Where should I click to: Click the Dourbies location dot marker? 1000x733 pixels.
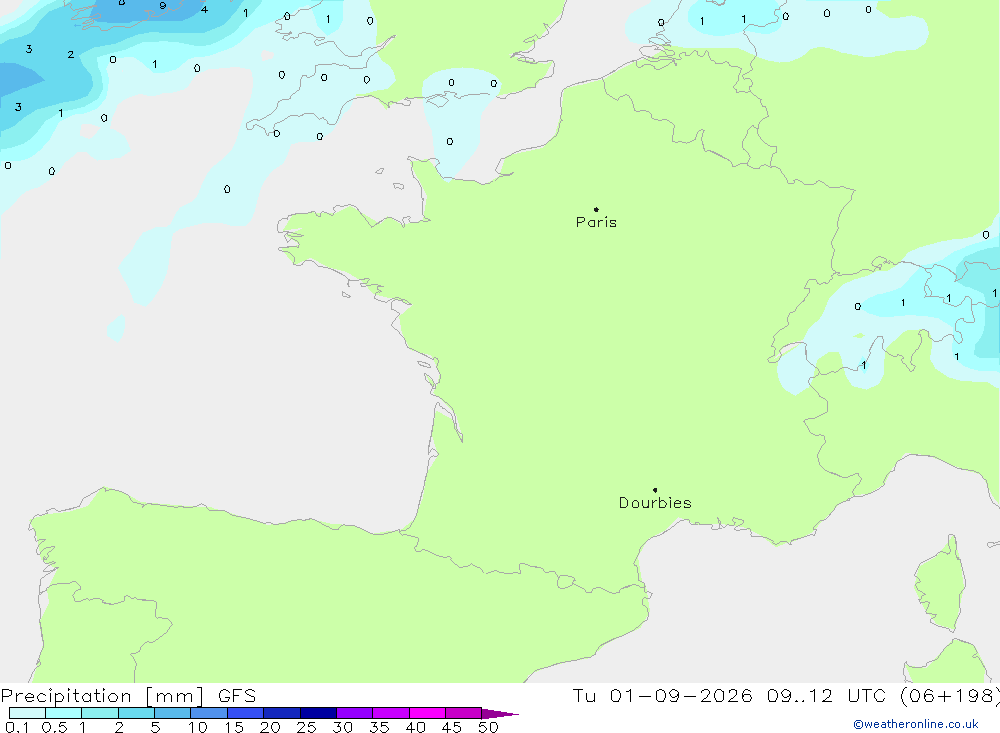[x=655, y=490]
